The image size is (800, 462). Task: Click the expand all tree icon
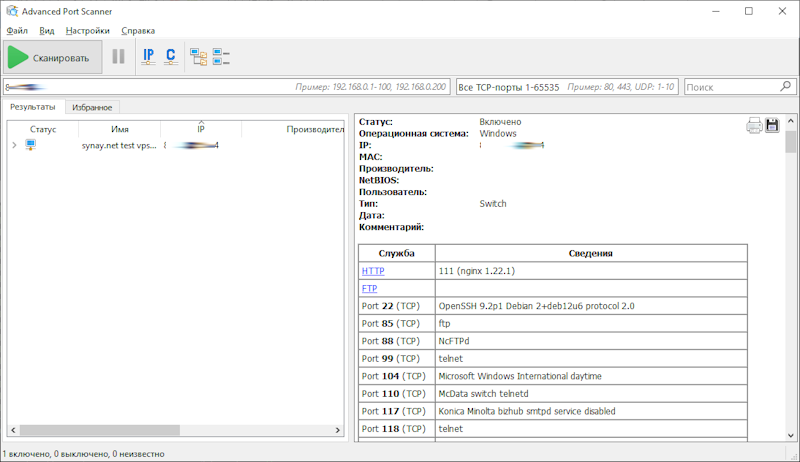(x=198, y=57)
